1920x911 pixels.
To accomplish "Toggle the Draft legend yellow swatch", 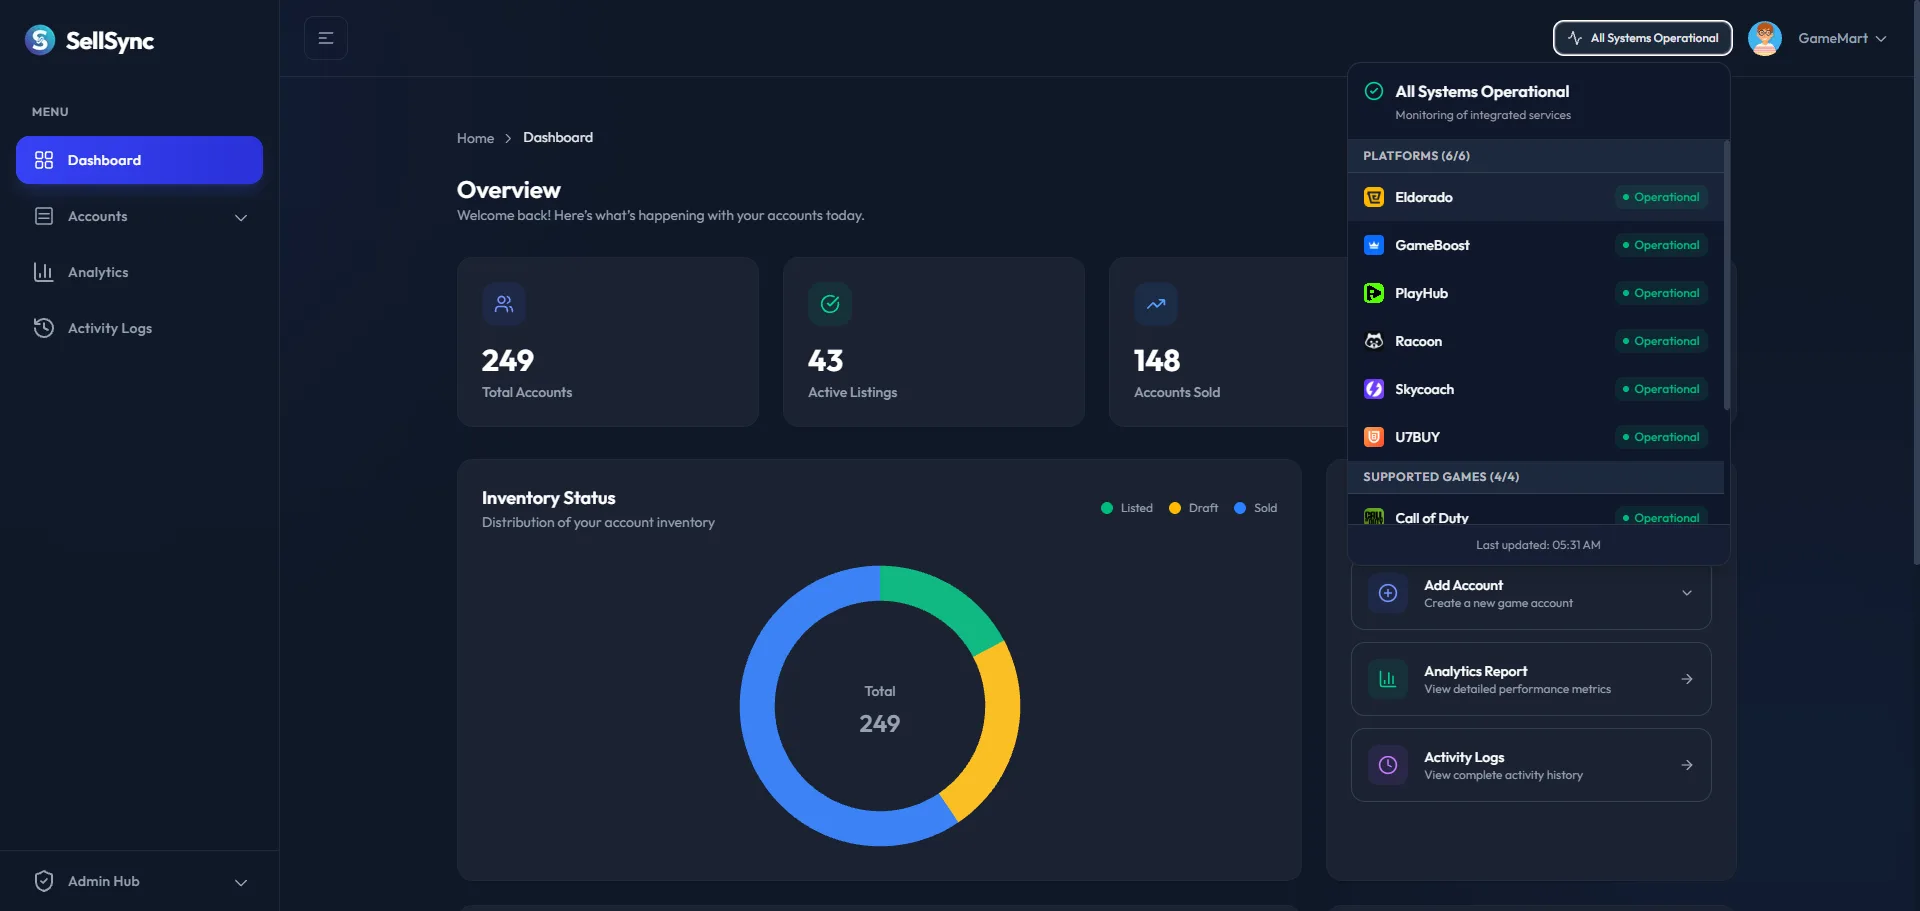I will click(x=1175, y=508).
